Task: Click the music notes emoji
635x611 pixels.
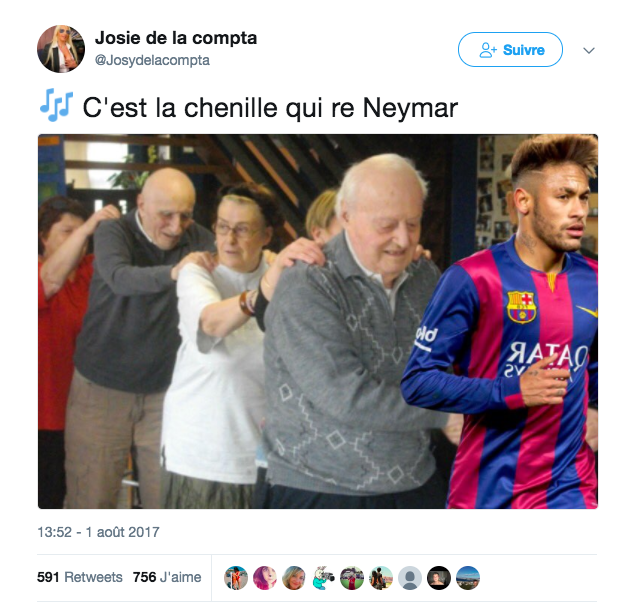Action: [56, 105]
